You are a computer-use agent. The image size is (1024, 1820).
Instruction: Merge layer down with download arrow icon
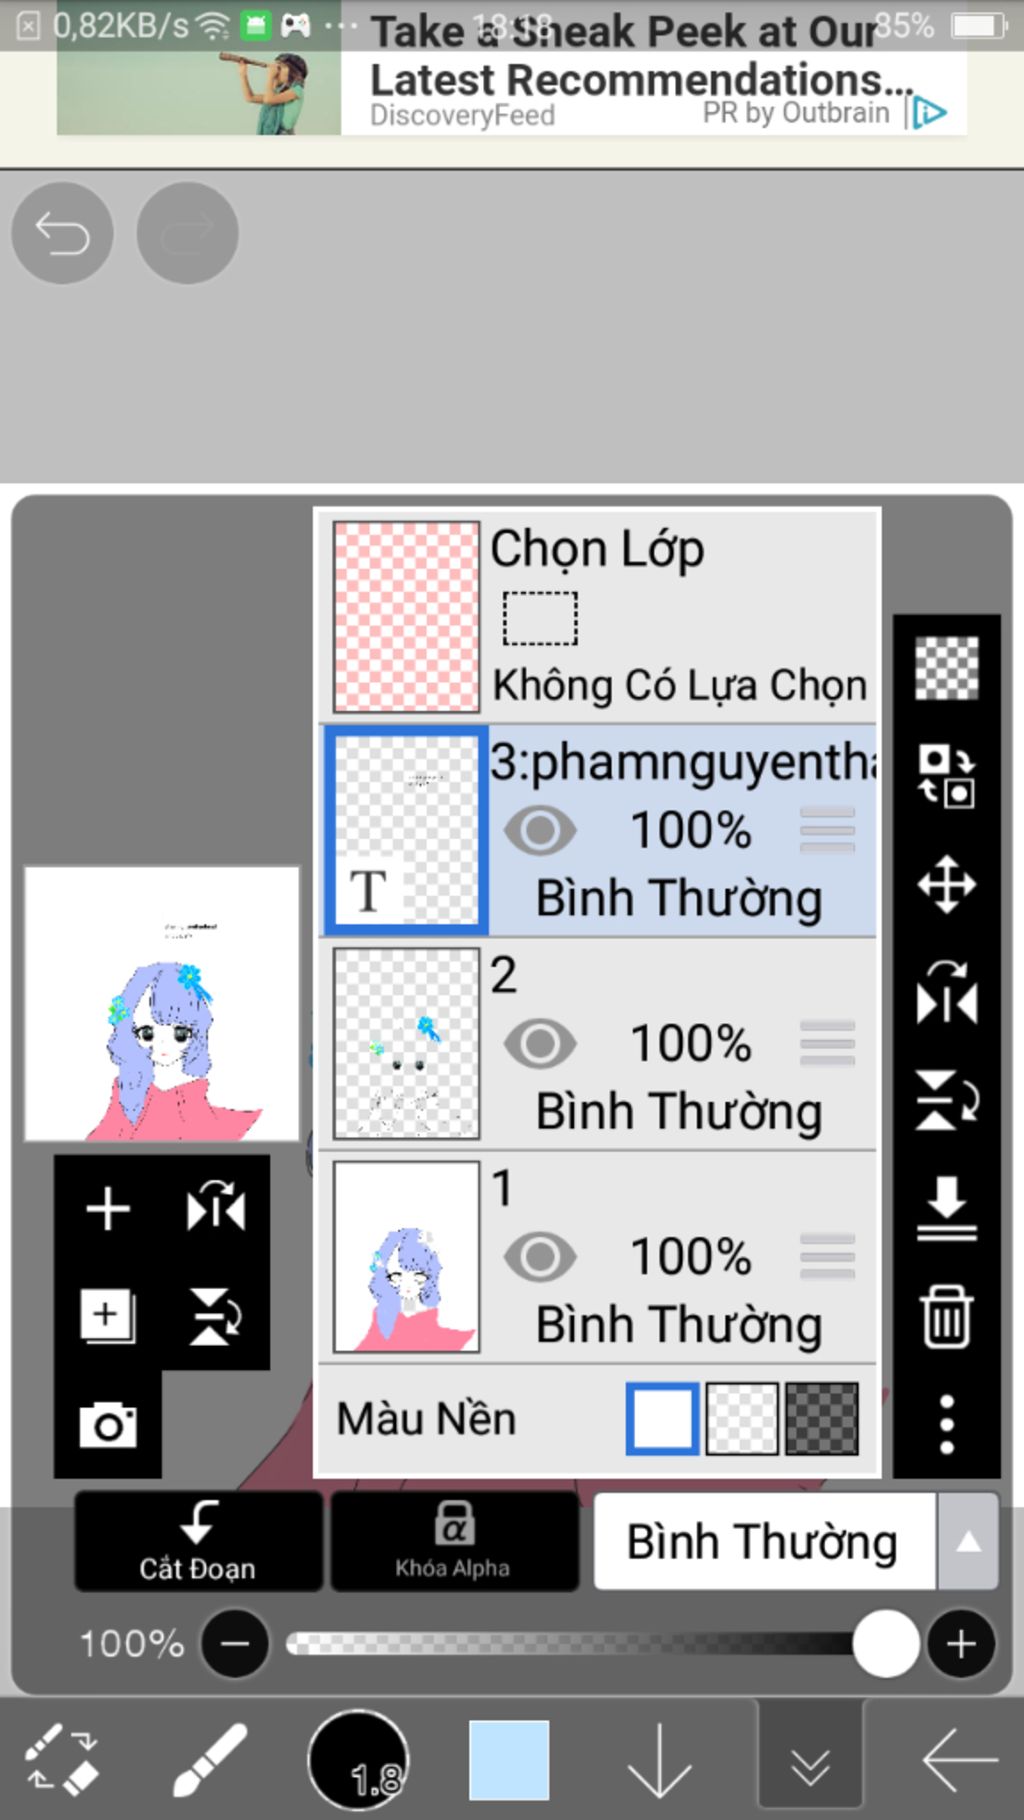pos(946,1208)
